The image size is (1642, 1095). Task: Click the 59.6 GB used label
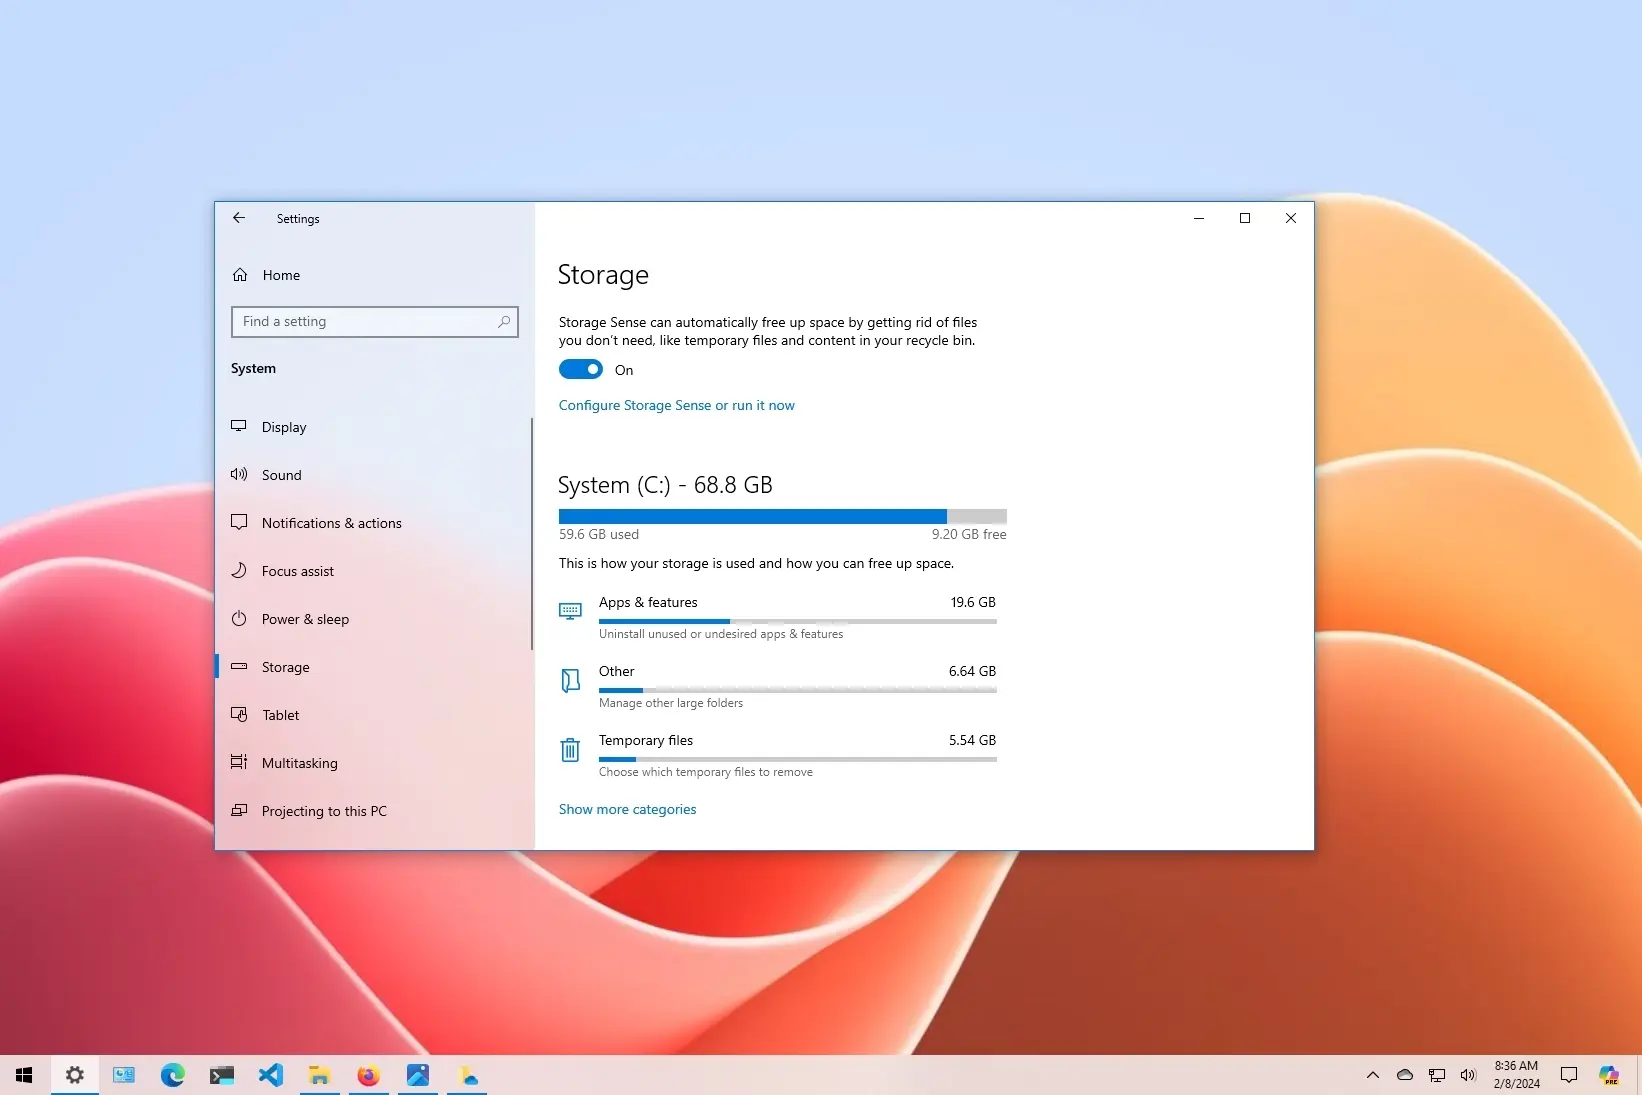point(599,534)
